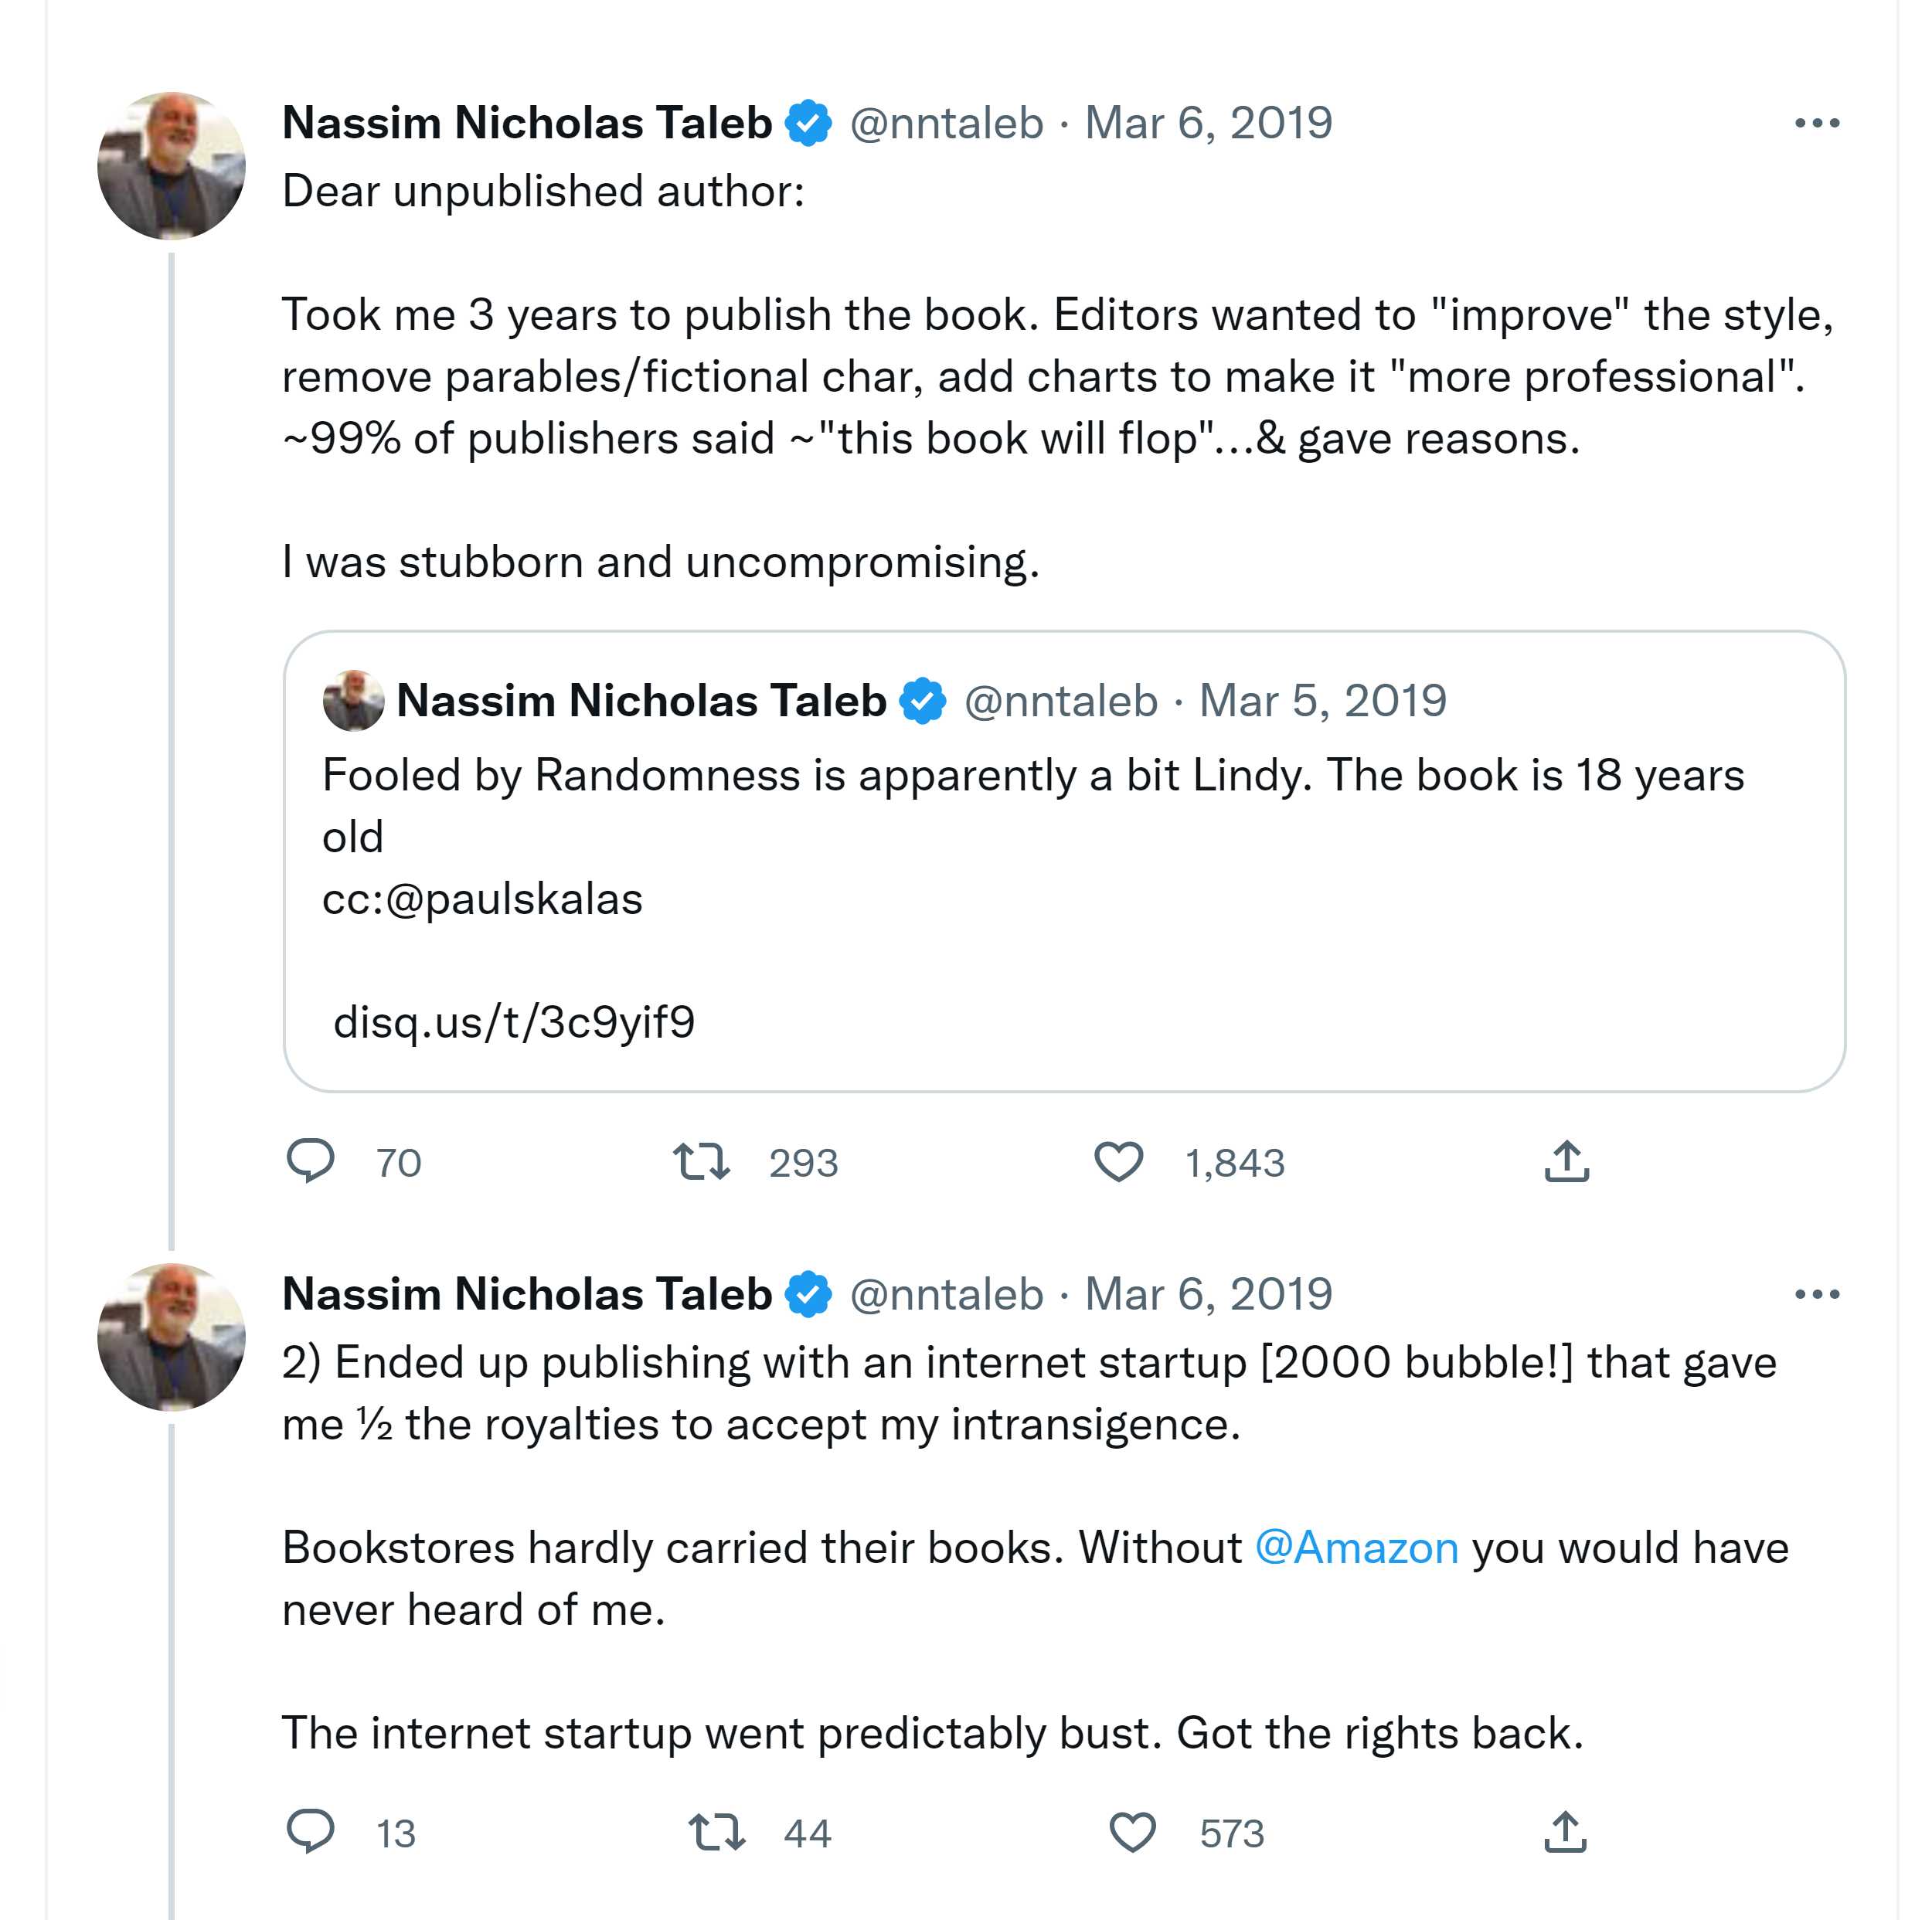Like the tweet with 1,843 likes

click(x=1118, y=1162)
